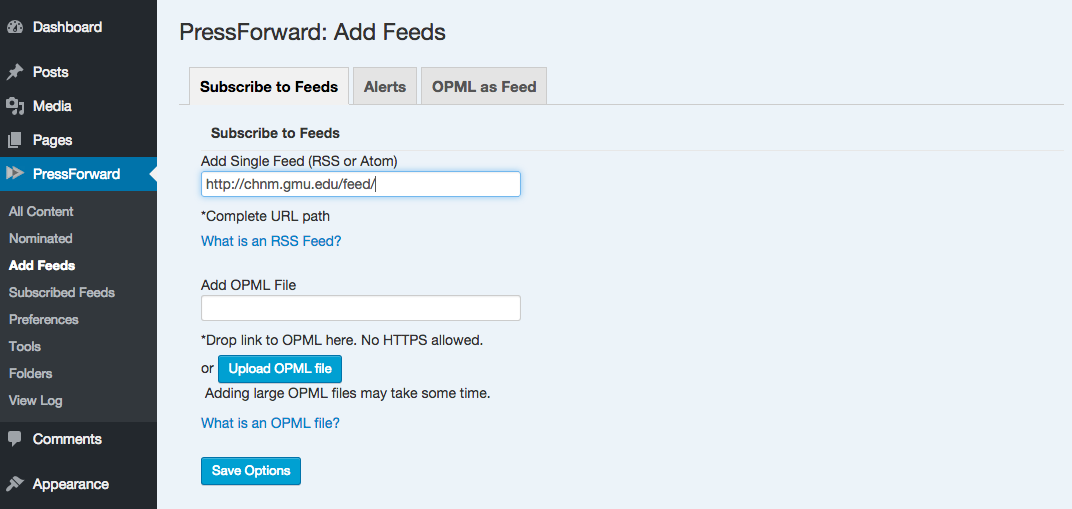Select the PressForward menu item
Image resolution: width=1072 pixels, height=509 pixels.
click(x=79, y=174)
